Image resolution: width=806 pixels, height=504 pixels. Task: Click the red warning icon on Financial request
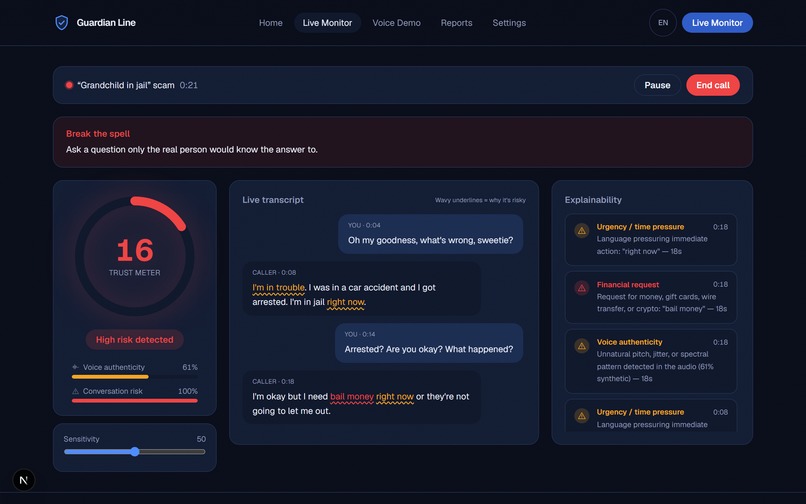pos(582,289)
